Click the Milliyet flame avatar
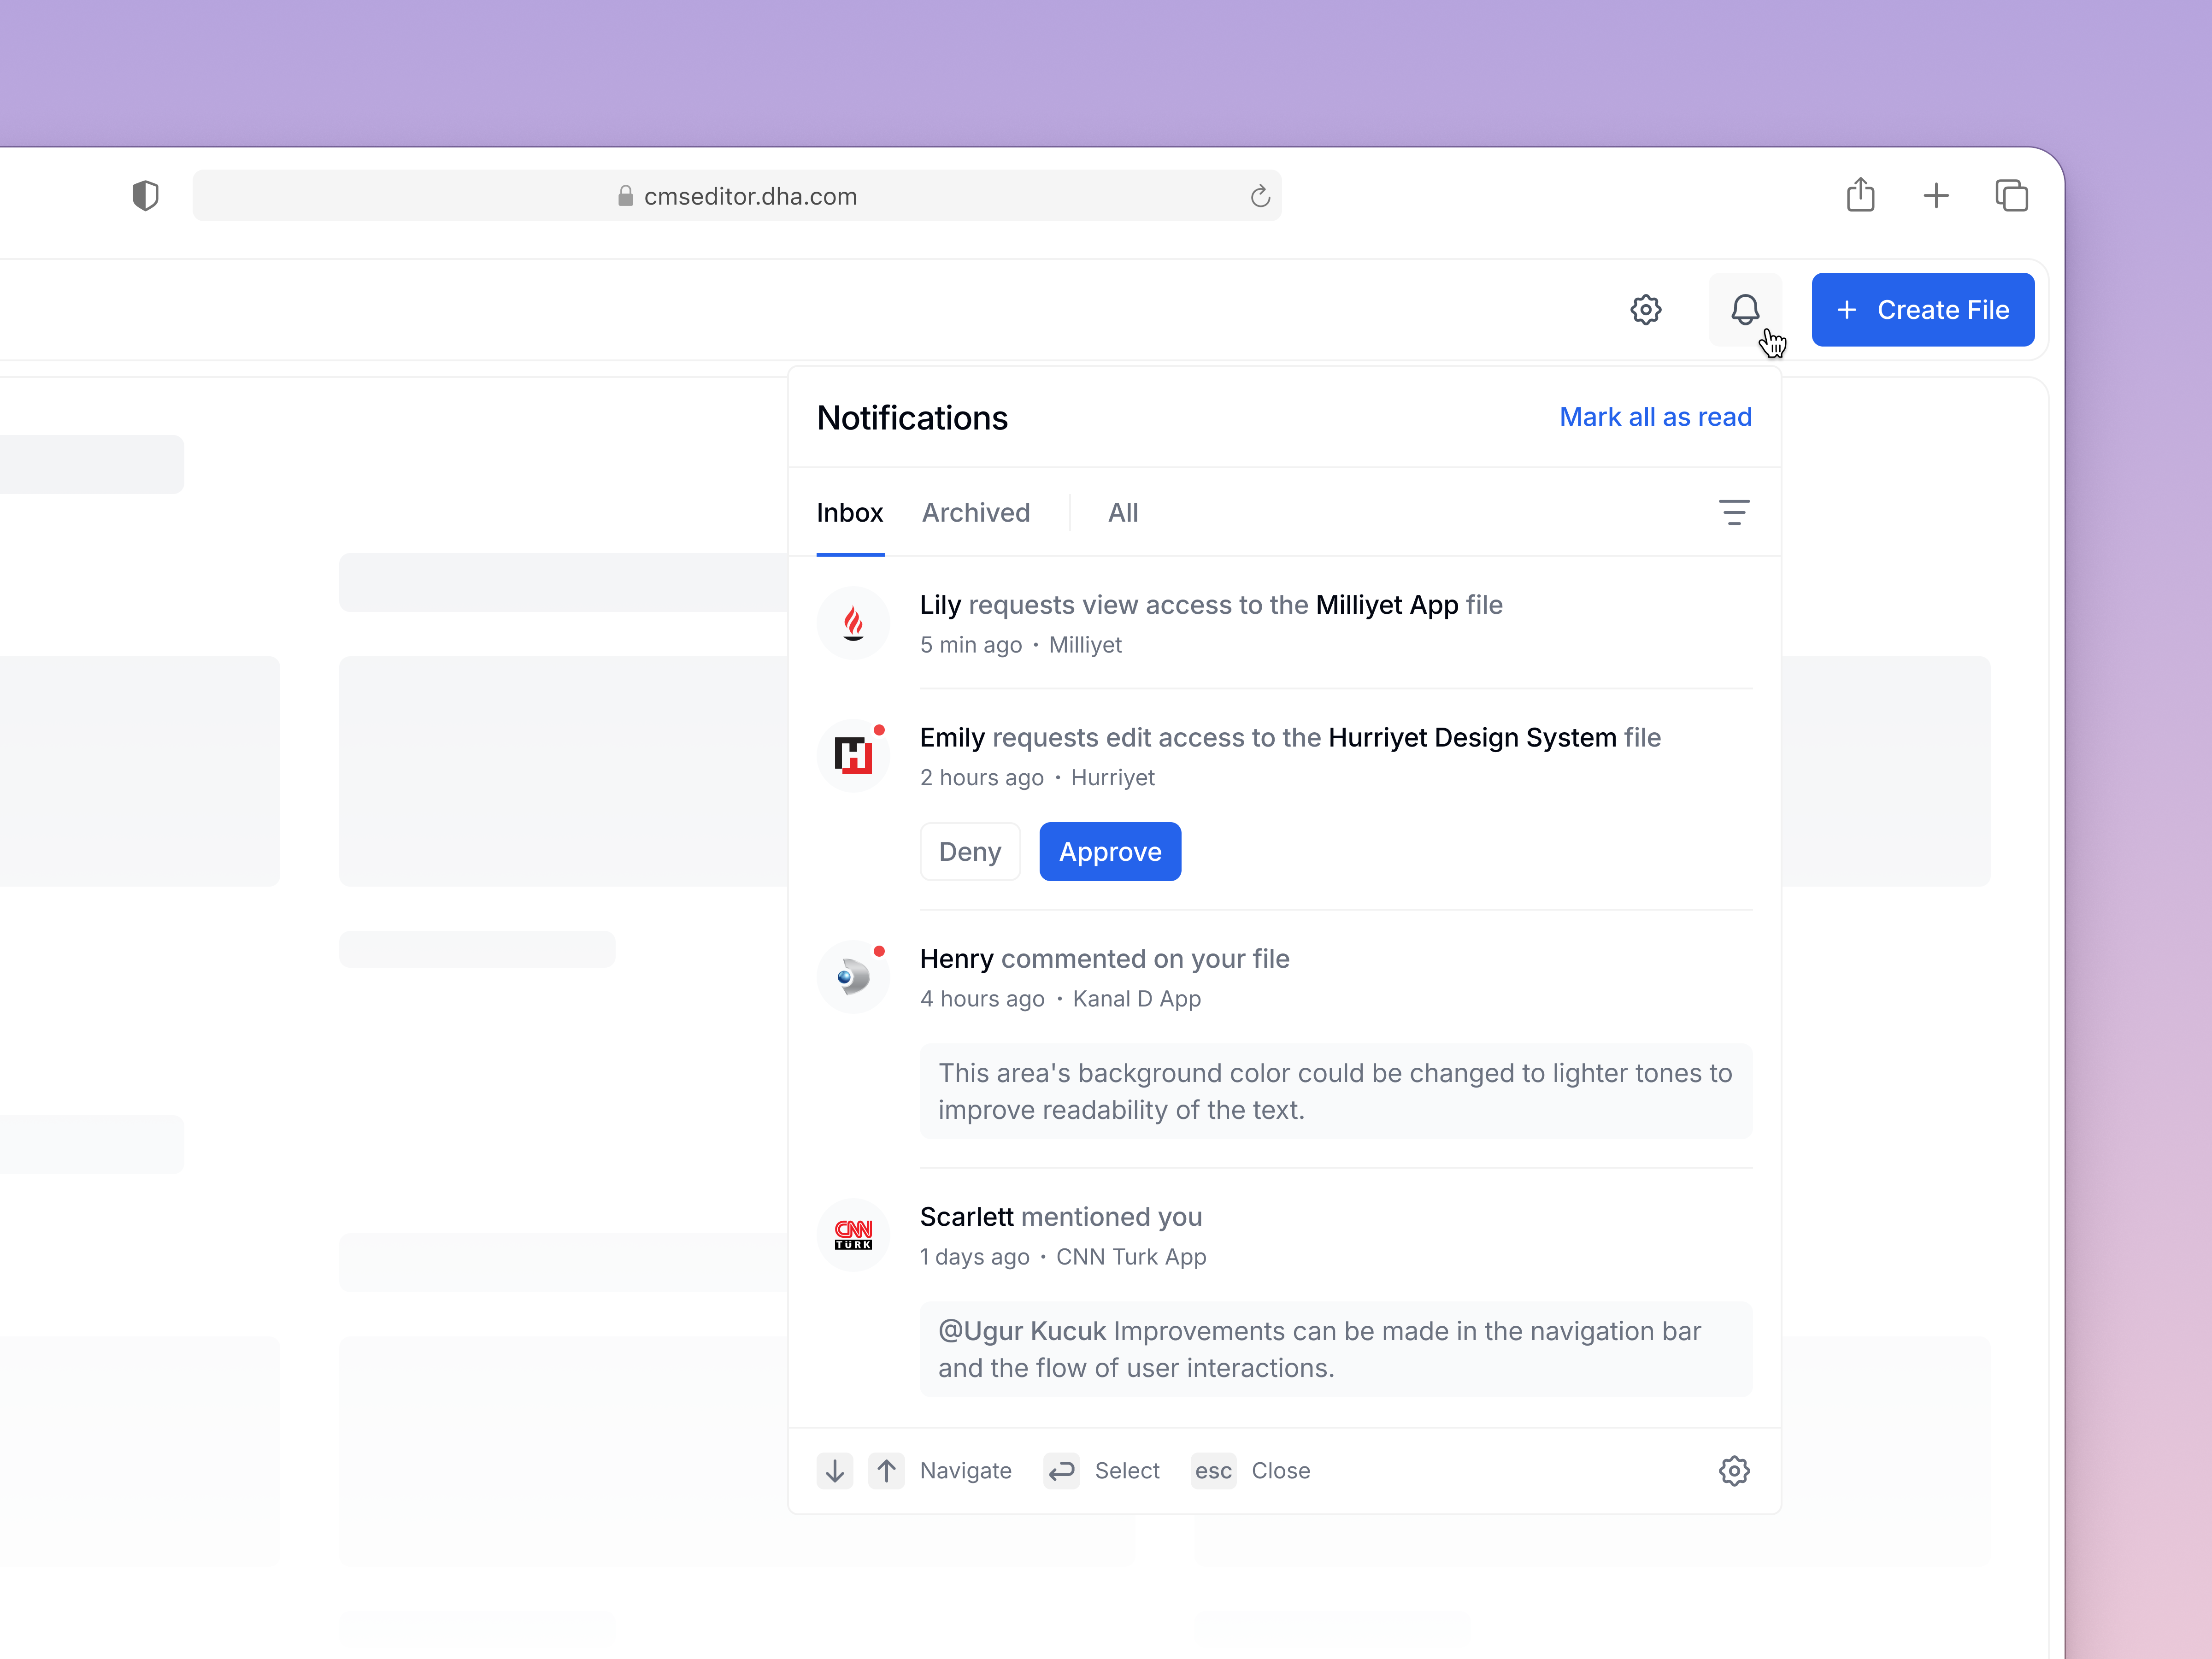This screenshot has height=1659, width=2212. tap(853, 622)
